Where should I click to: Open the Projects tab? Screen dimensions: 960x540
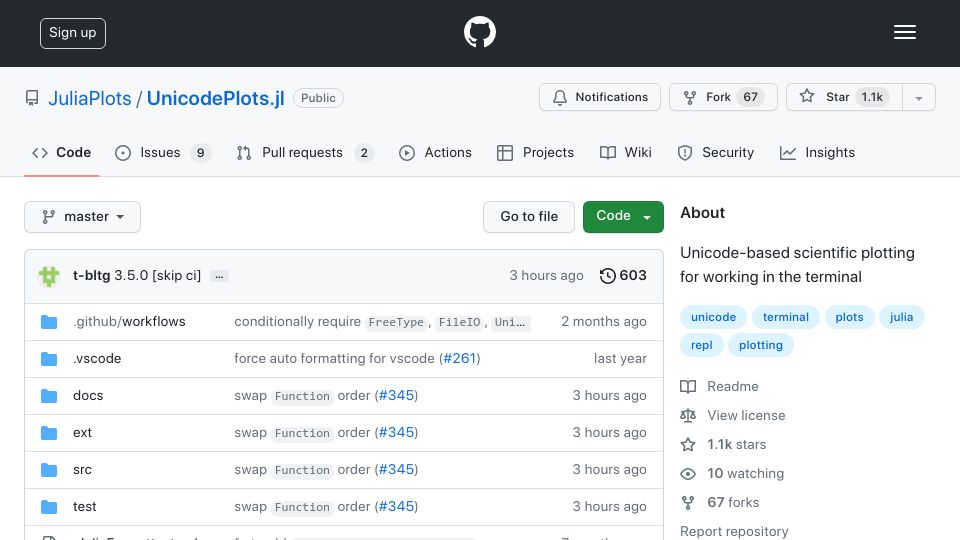tap(536, 152)
